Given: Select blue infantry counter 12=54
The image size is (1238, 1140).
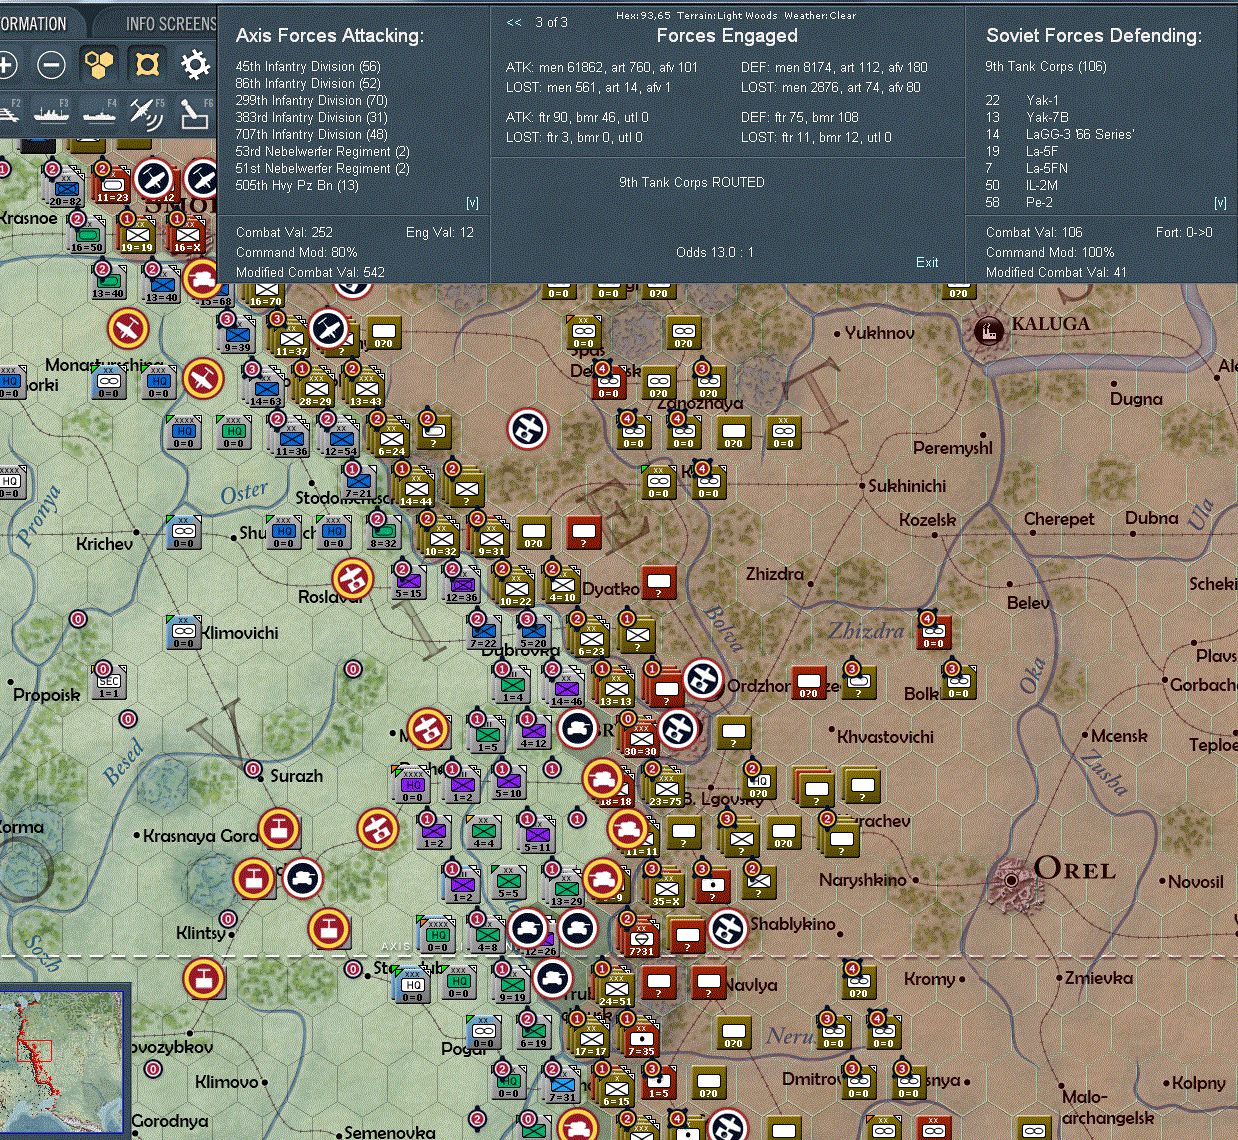Looking at the screenshot, I should click(340, 439).
